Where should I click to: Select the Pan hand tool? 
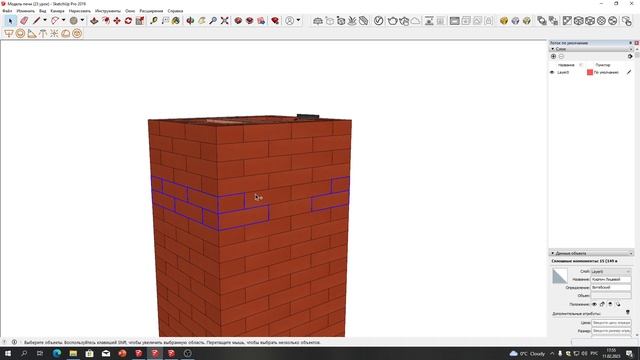(202, 20)
